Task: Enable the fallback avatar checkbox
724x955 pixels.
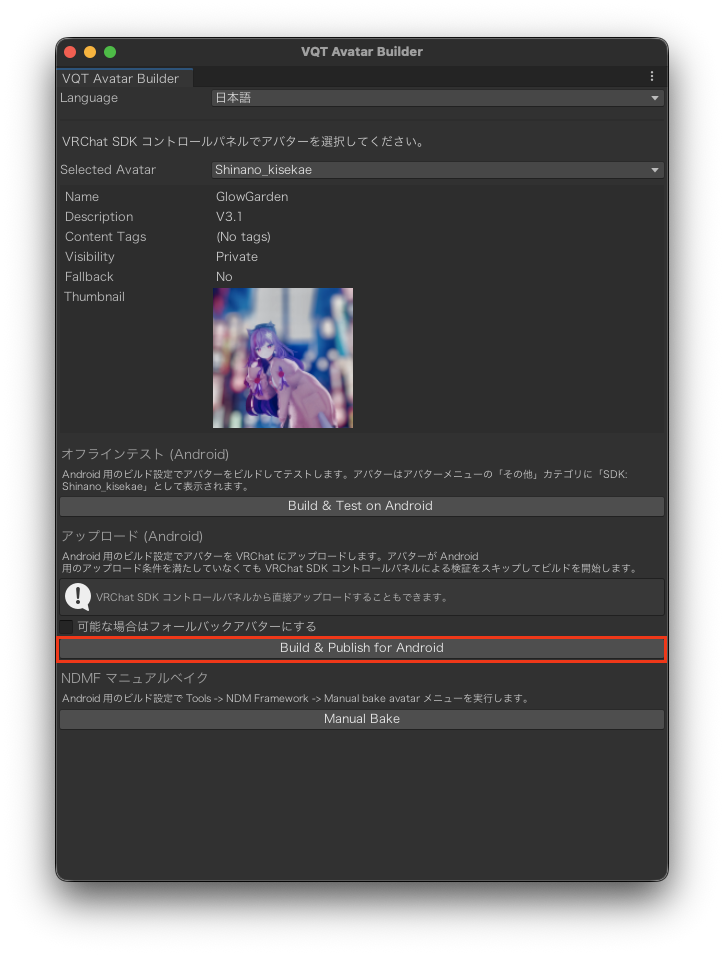Action: [x=67, y=626]
